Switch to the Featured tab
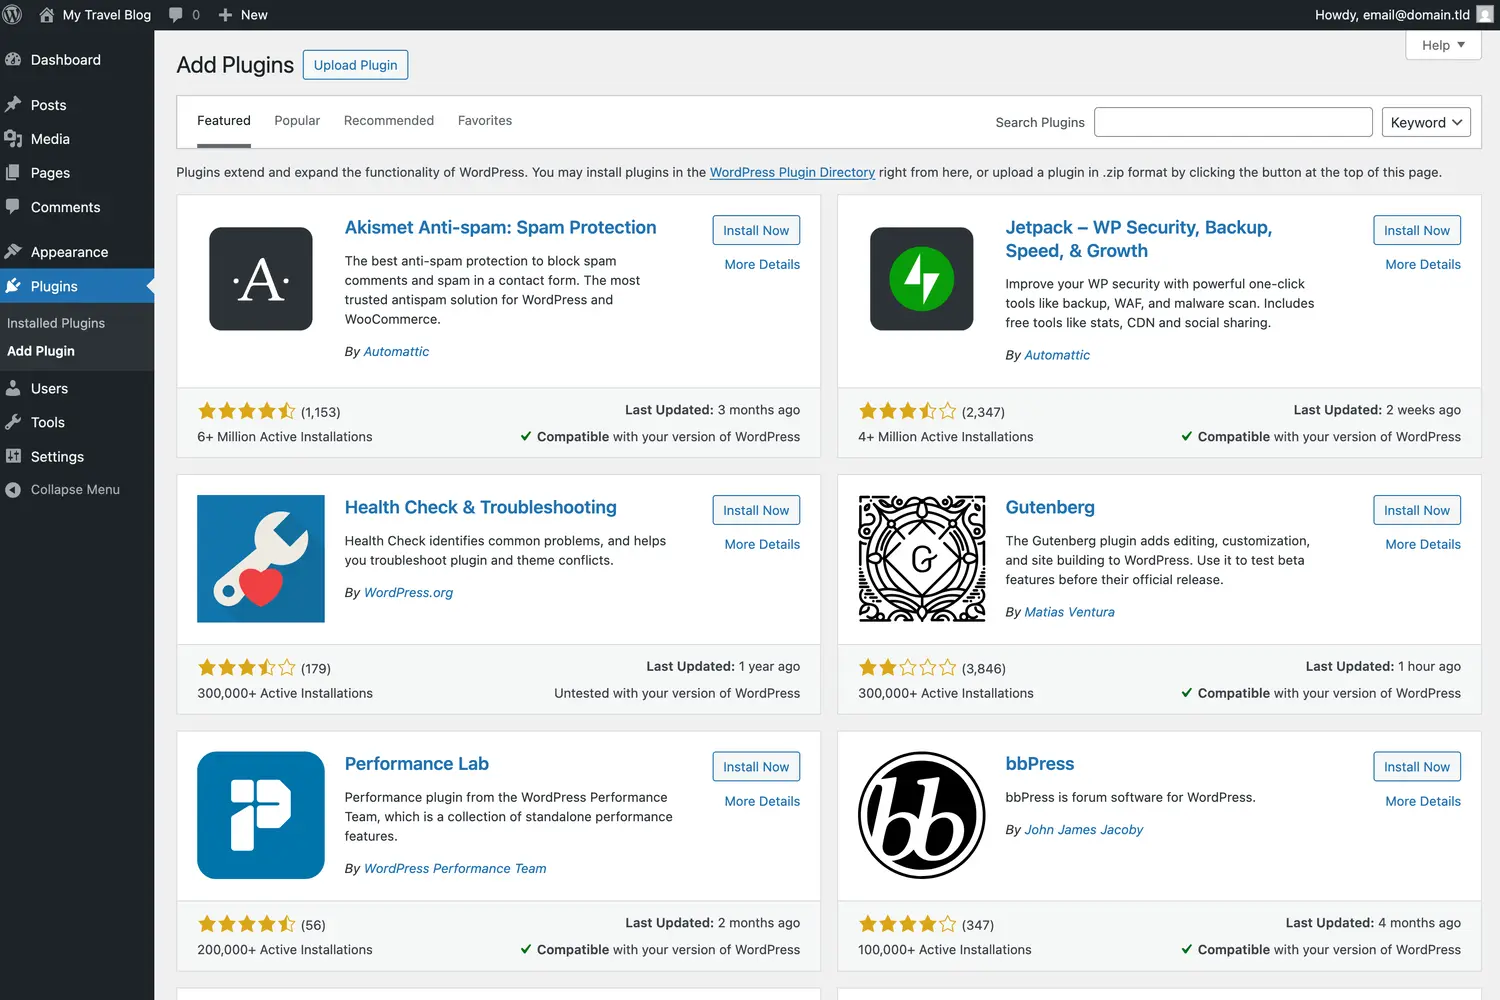Screen dimensions: 1500x1000 (x=224, y=121)
